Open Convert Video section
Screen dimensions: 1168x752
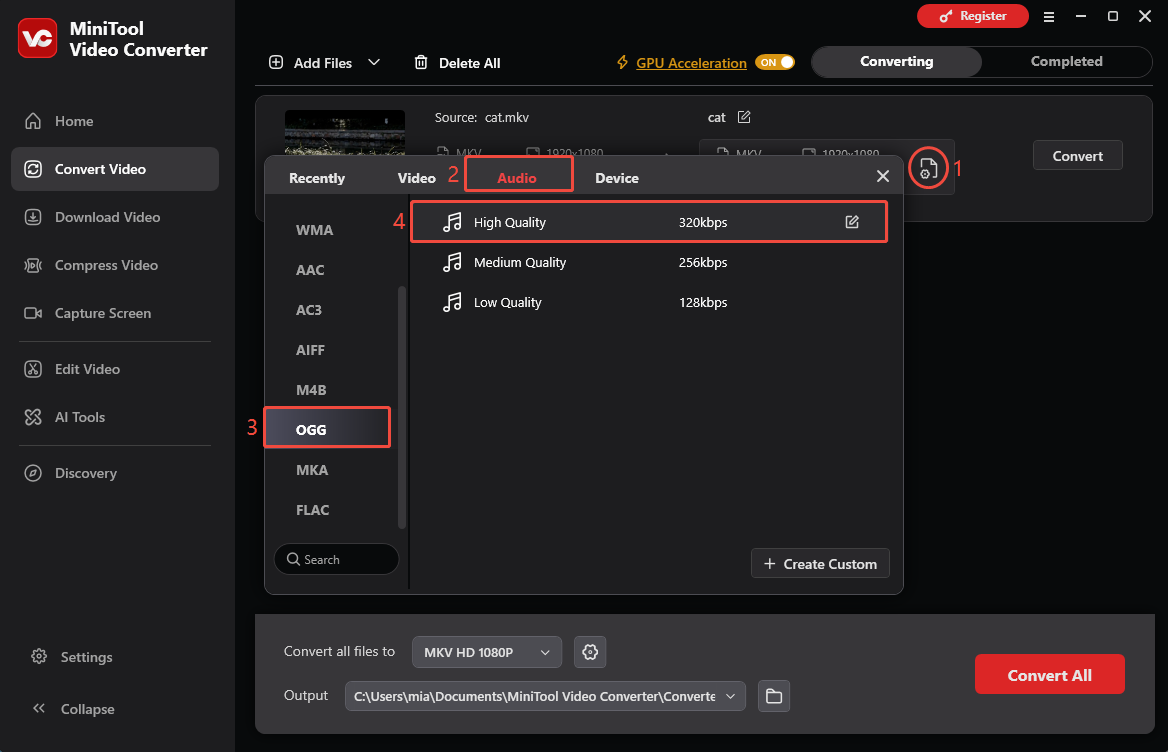pos(115,169)
